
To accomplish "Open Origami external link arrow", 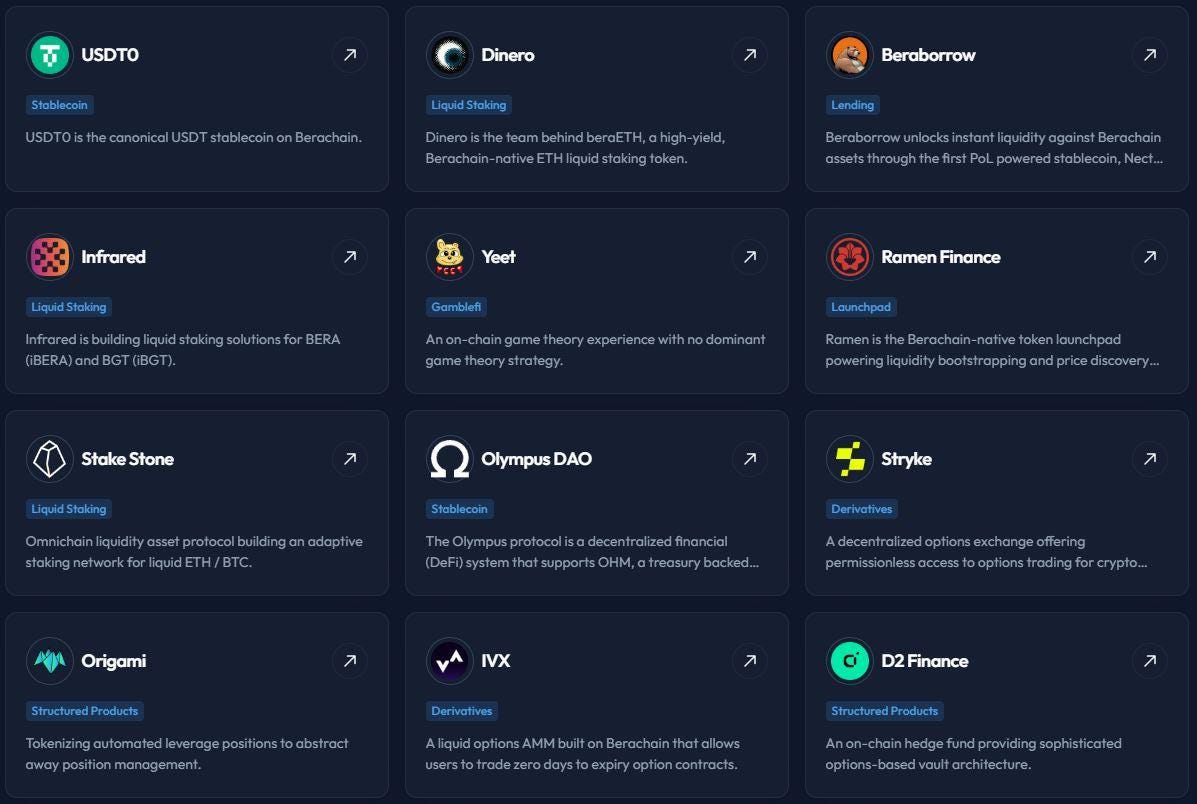I will [x=350, y=660].
